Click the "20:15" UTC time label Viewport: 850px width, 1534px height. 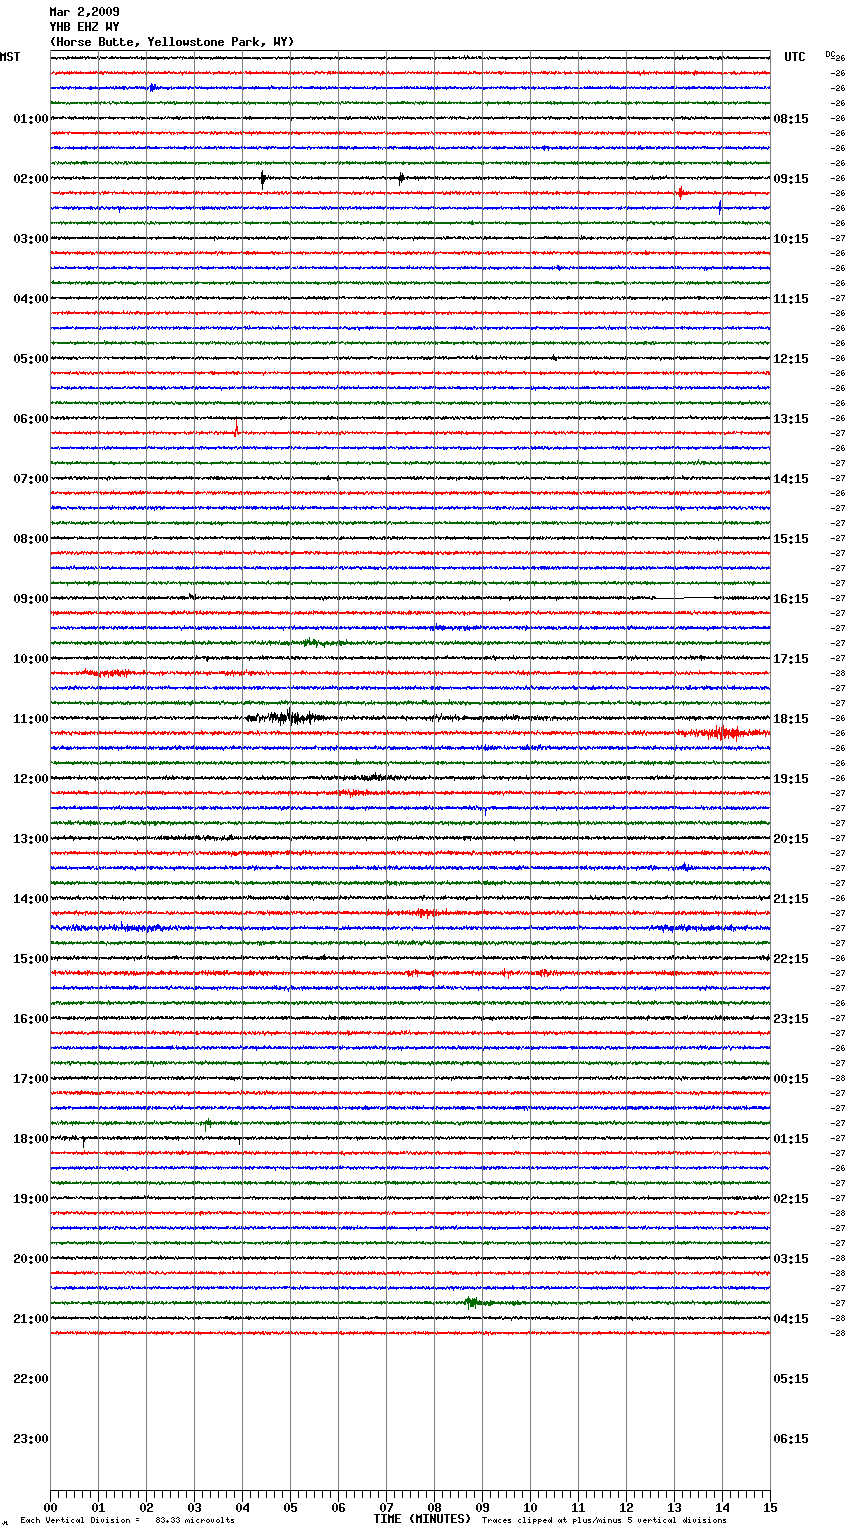point(791,839)
